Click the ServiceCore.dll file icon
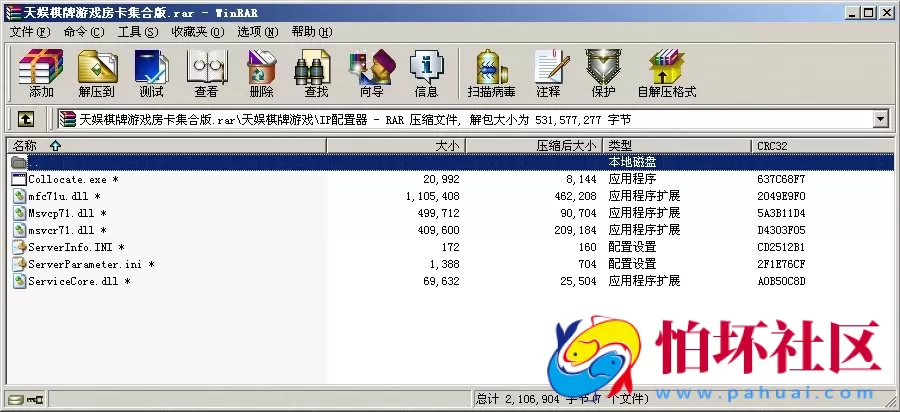This screenshot has width=900, height=412. (19, 281)
